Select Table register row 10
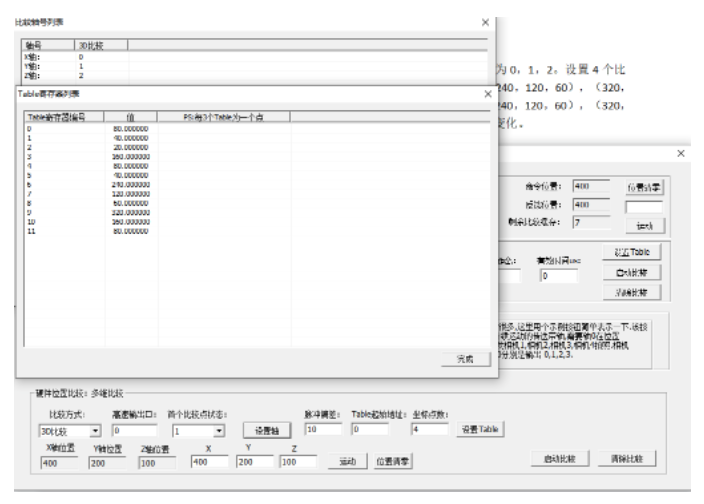 click(x=257, y=222)
